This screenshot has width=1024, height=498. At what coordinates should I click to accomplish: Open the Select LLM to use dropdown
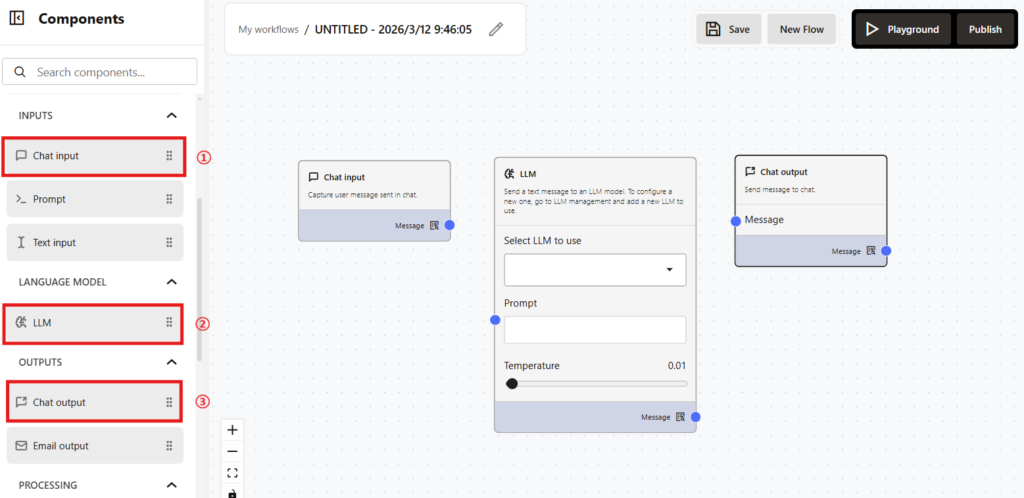click(595, 270)
